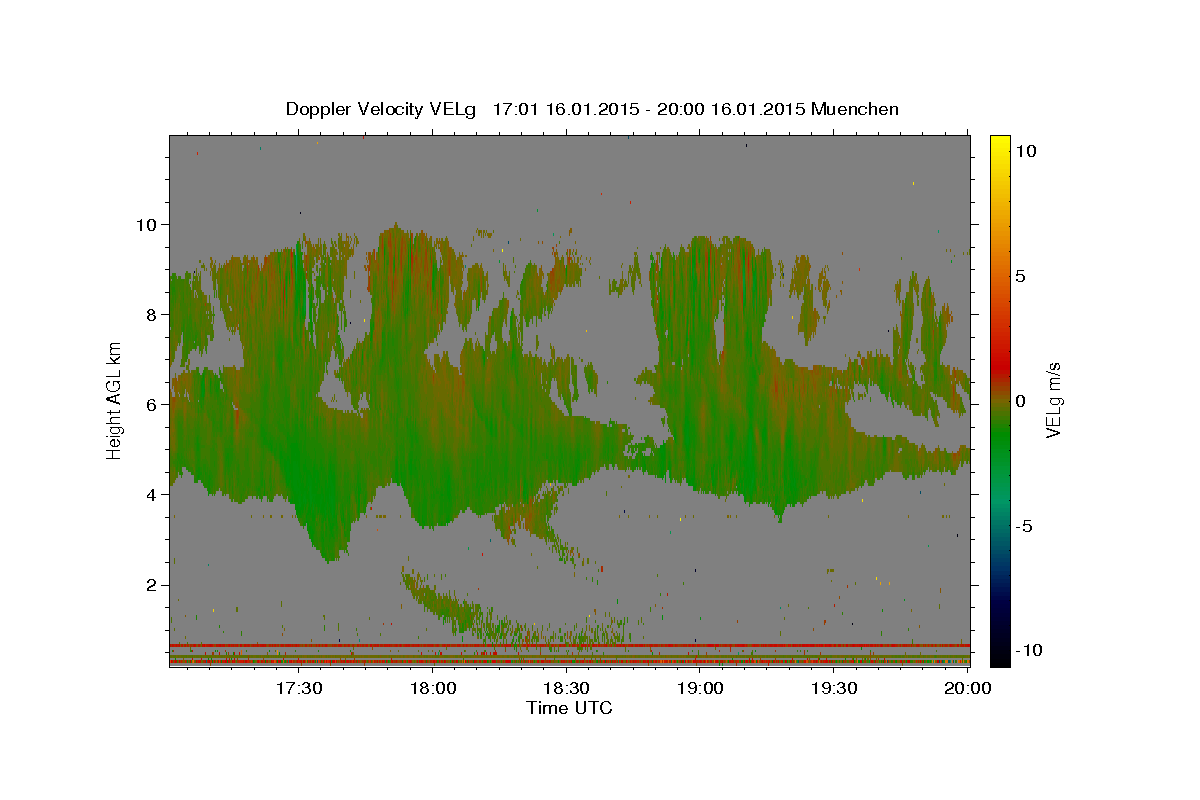
Task: Click the height tick label 10
Action: pos(146,224)
